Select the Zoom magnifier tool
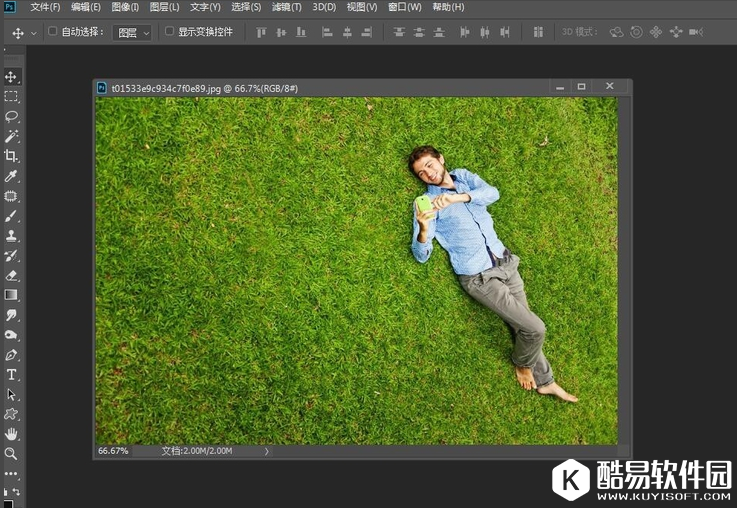Image resolution: width=737 pixels, height=508 pixels. pos(11,453)
